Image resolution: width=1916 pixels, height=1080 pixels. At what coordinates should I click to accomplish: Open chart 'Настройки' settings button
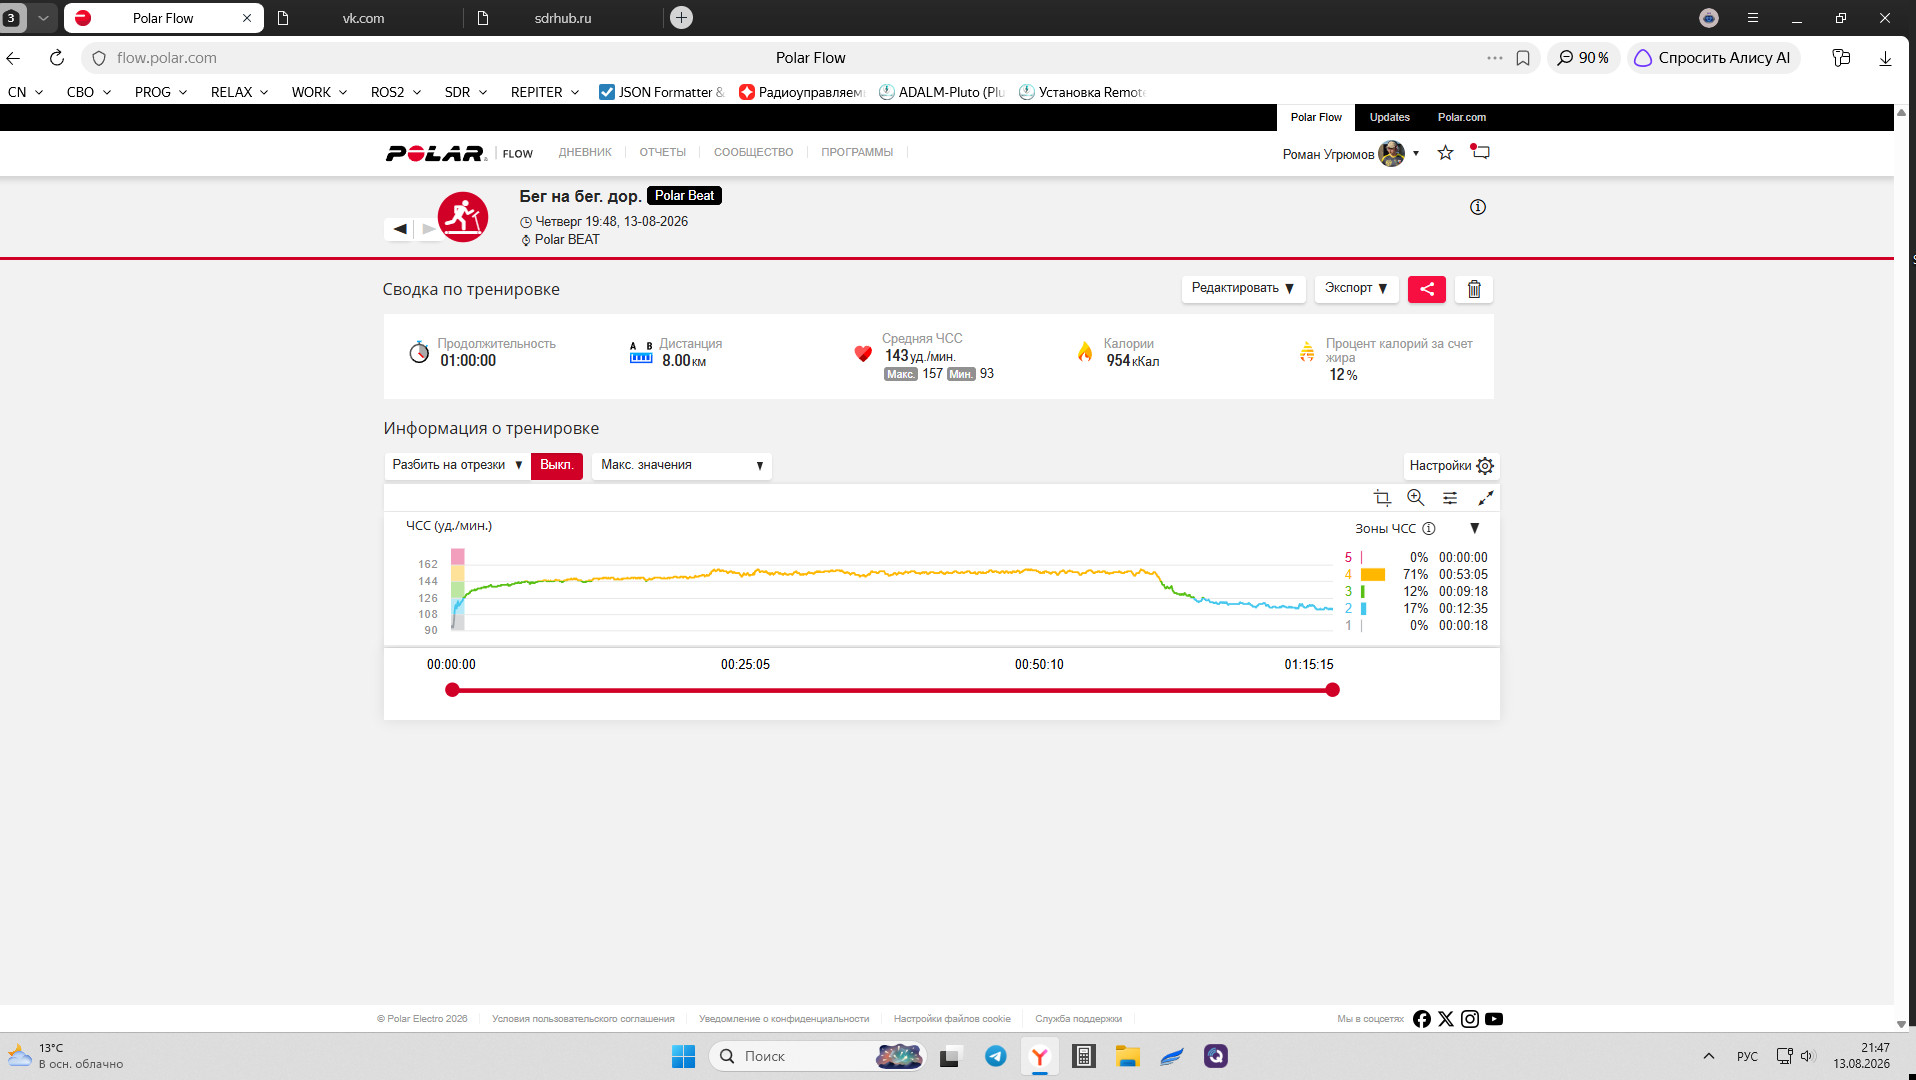[x=1451, y=466]
